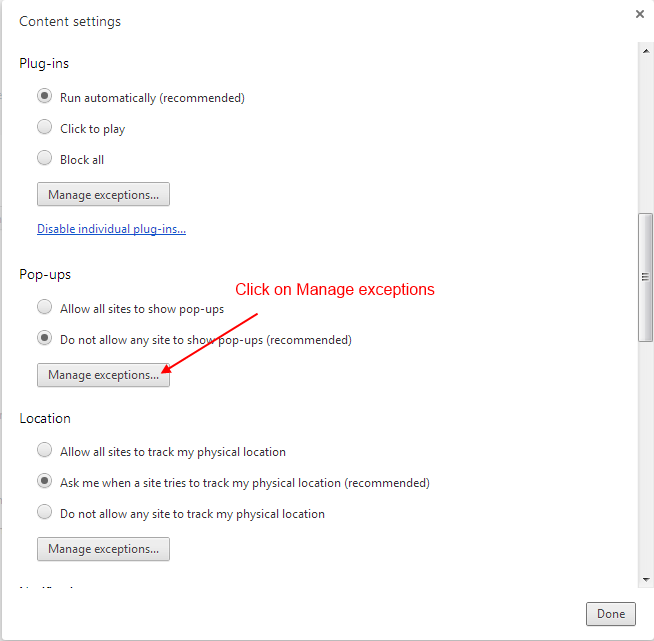Open the Disable individual plug-ins link
654x641 pixels.
[111, 229]
